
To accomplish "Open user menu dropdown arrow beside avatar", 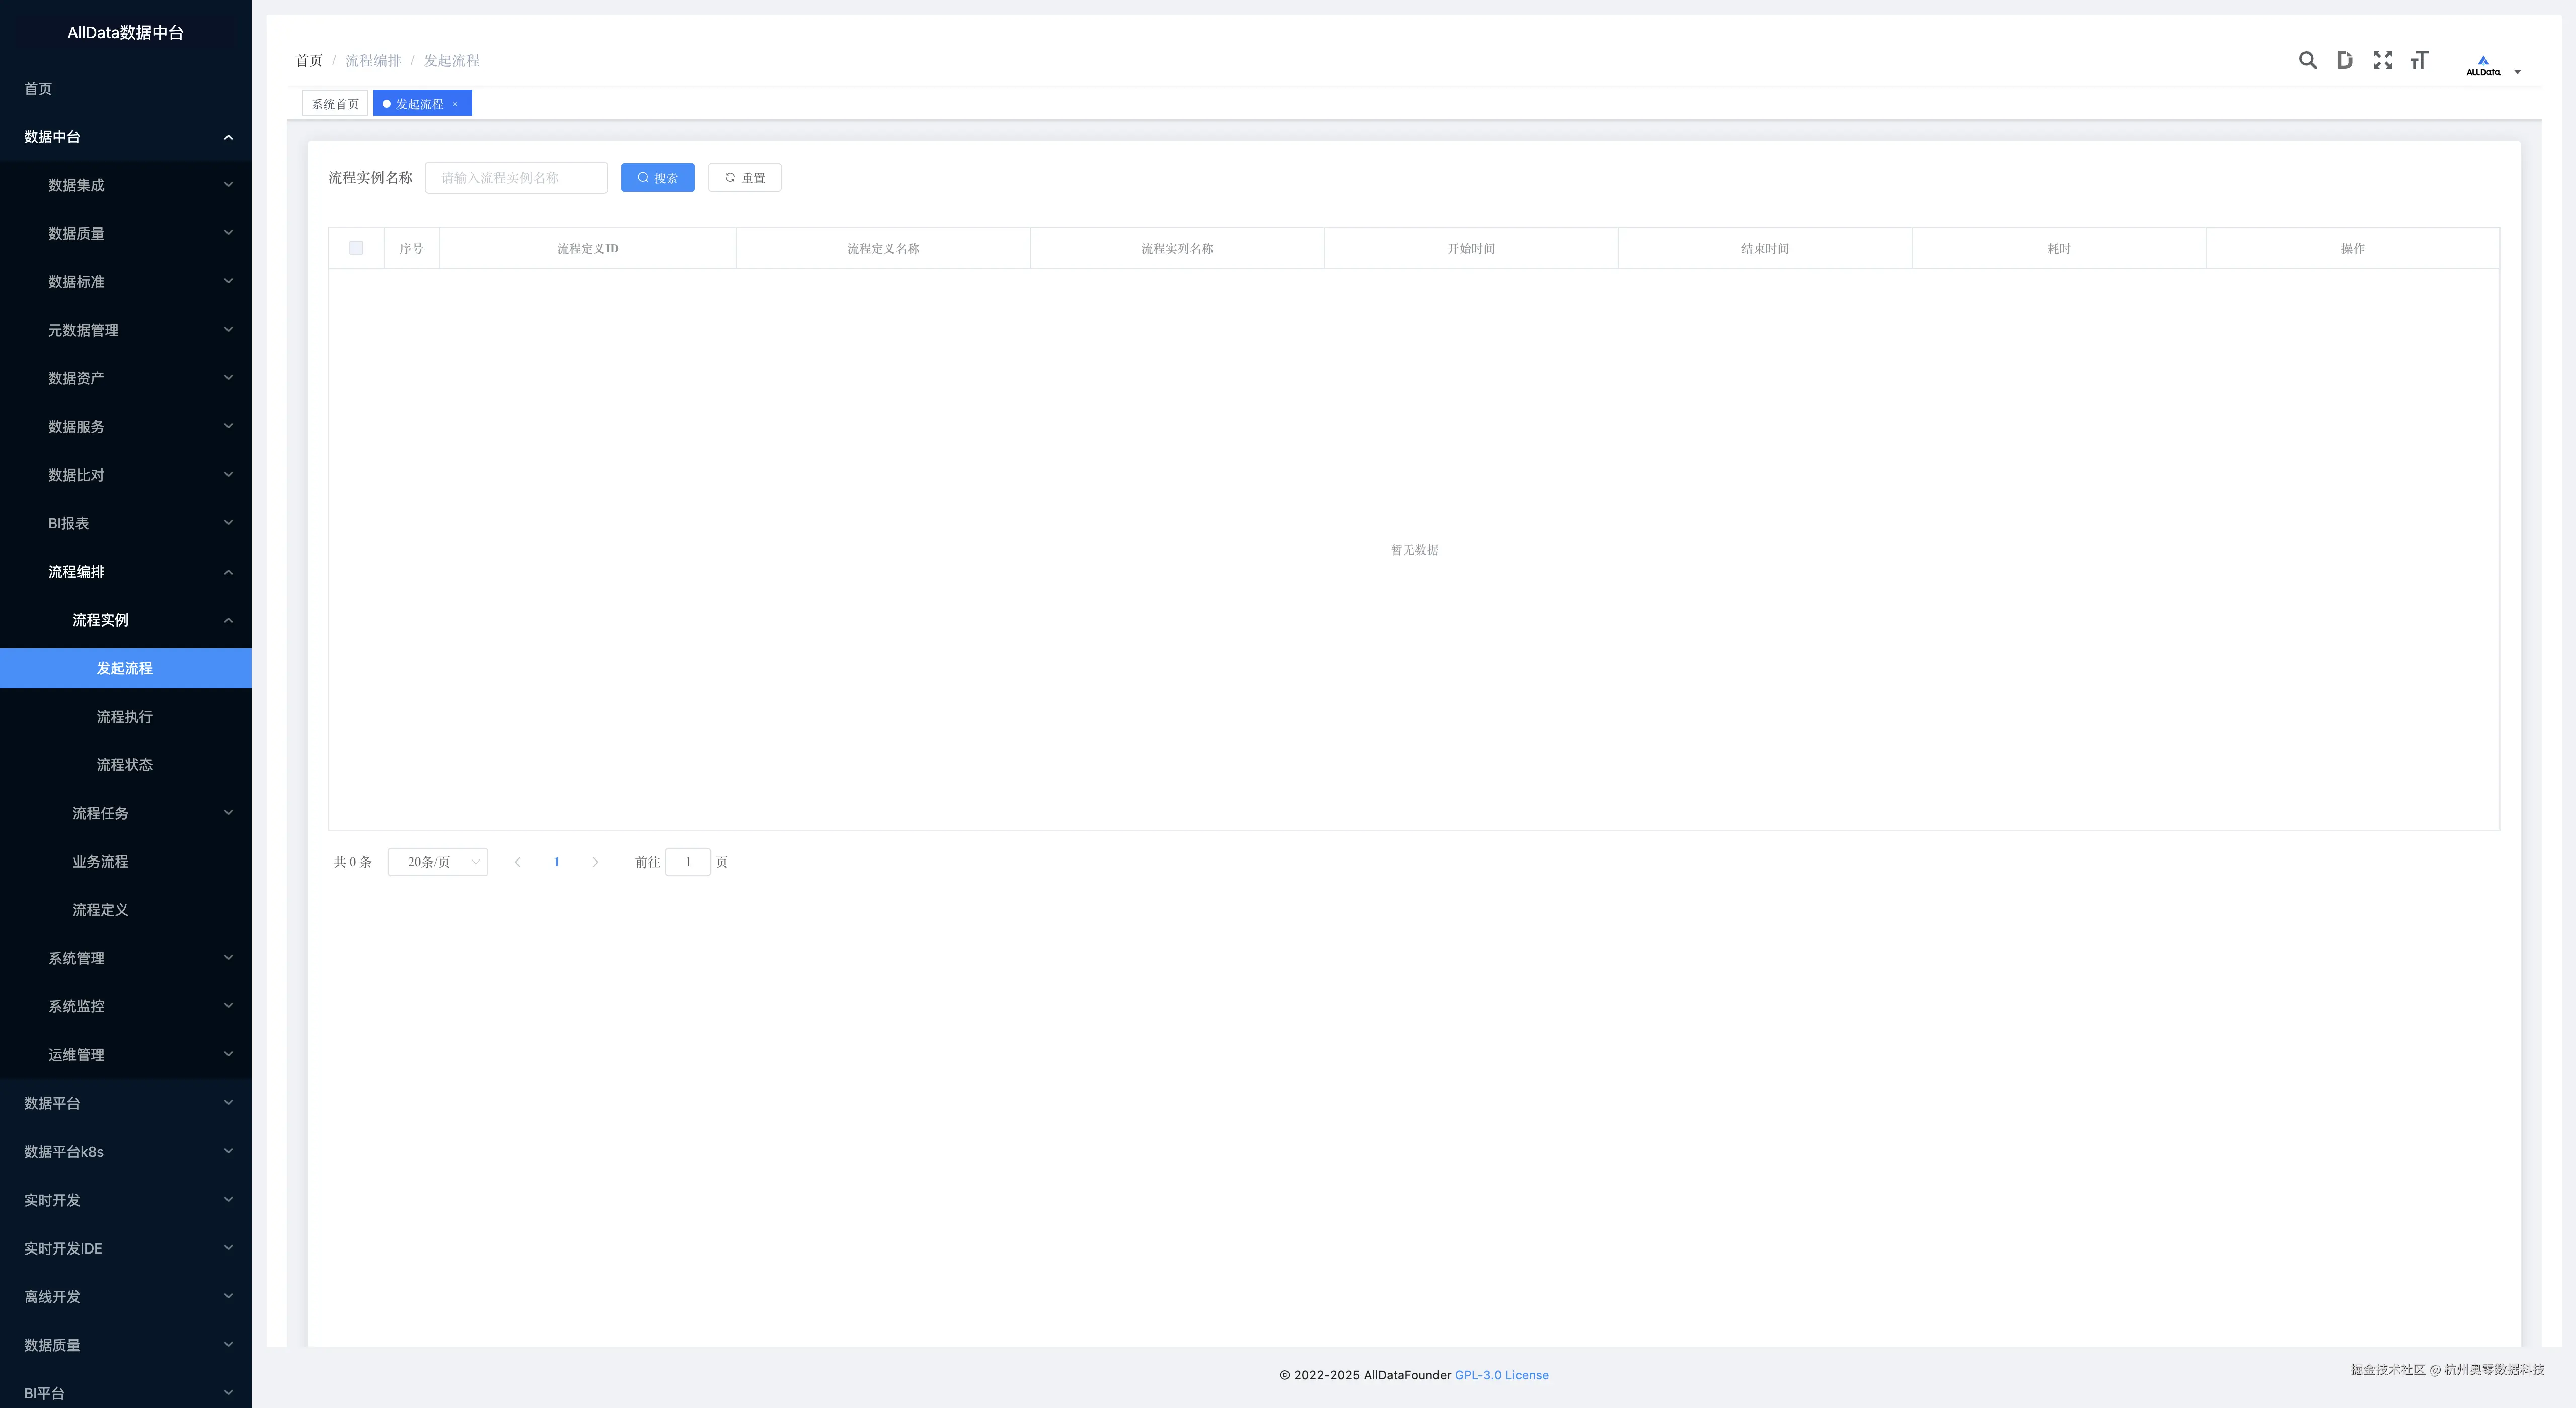I will pyautogui.click(x=2517, y=72).
